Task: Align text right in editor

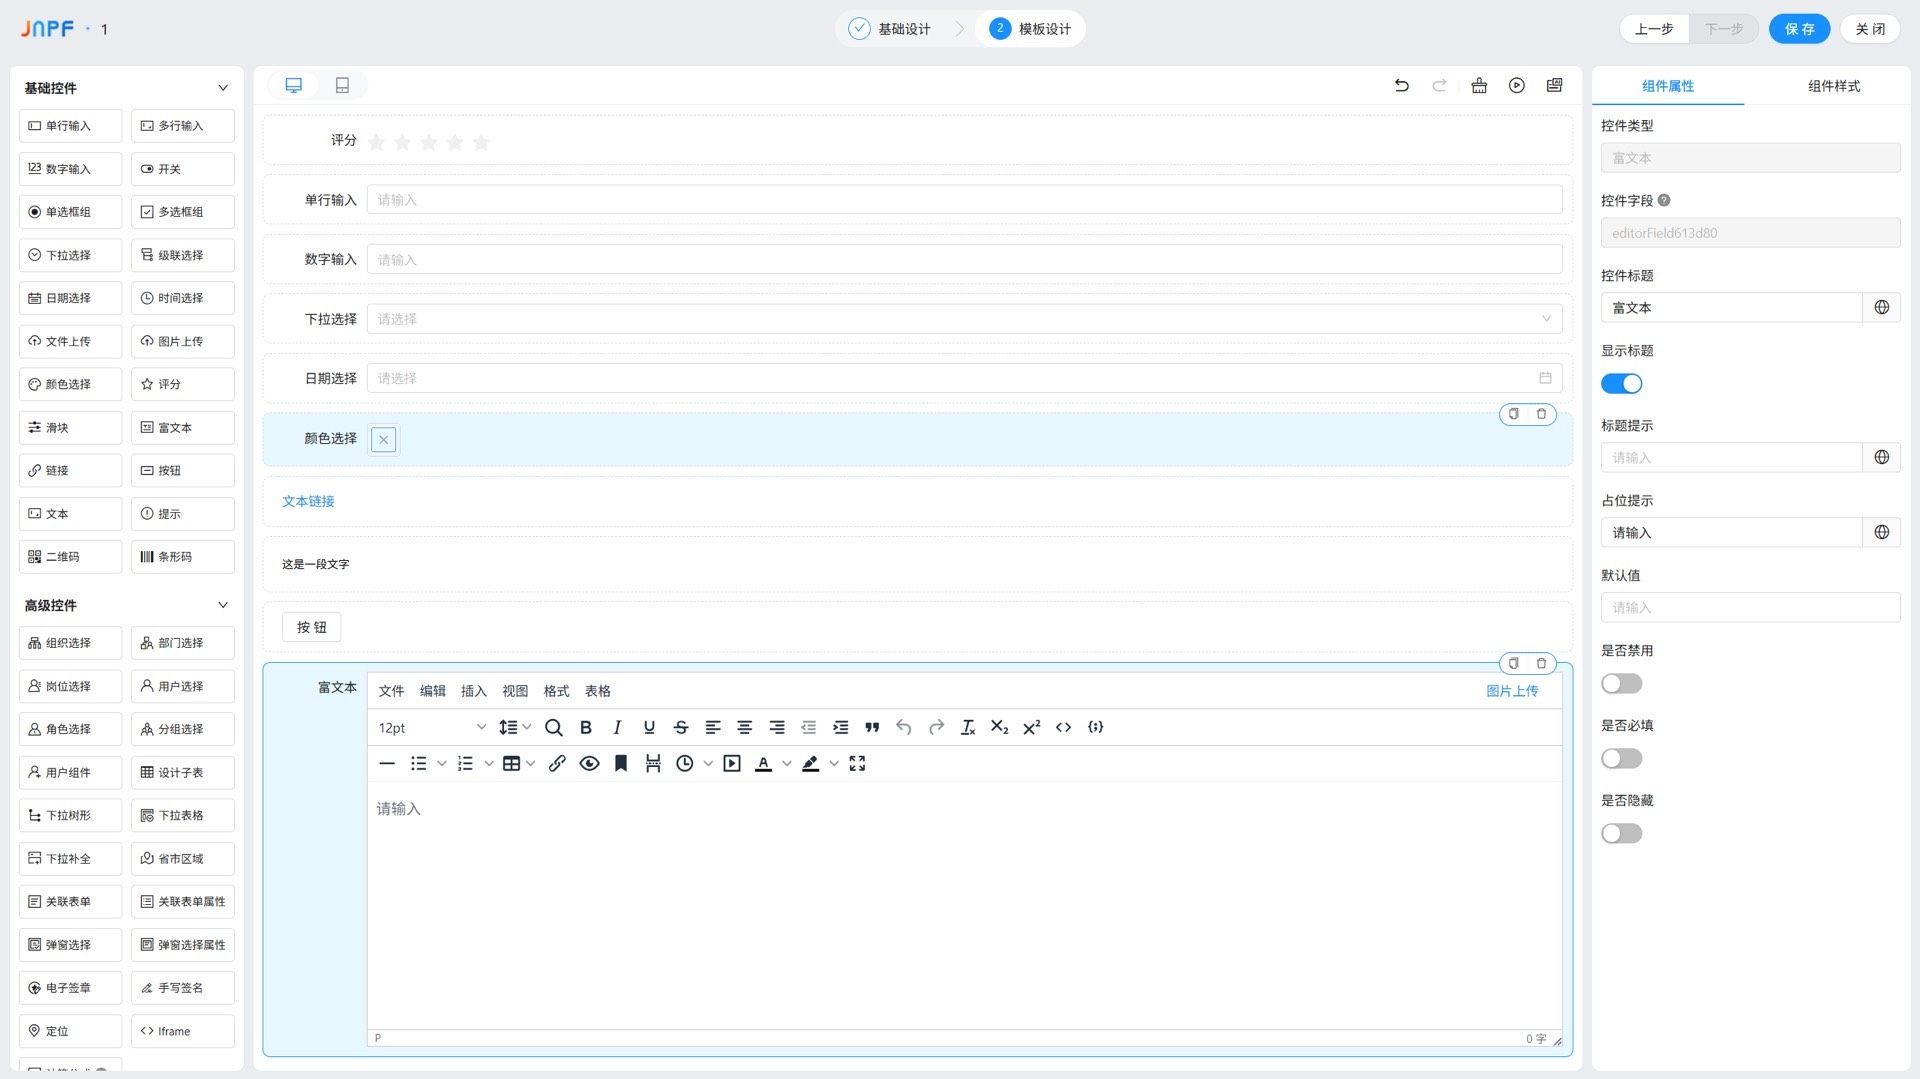Action: pos(777,727)
